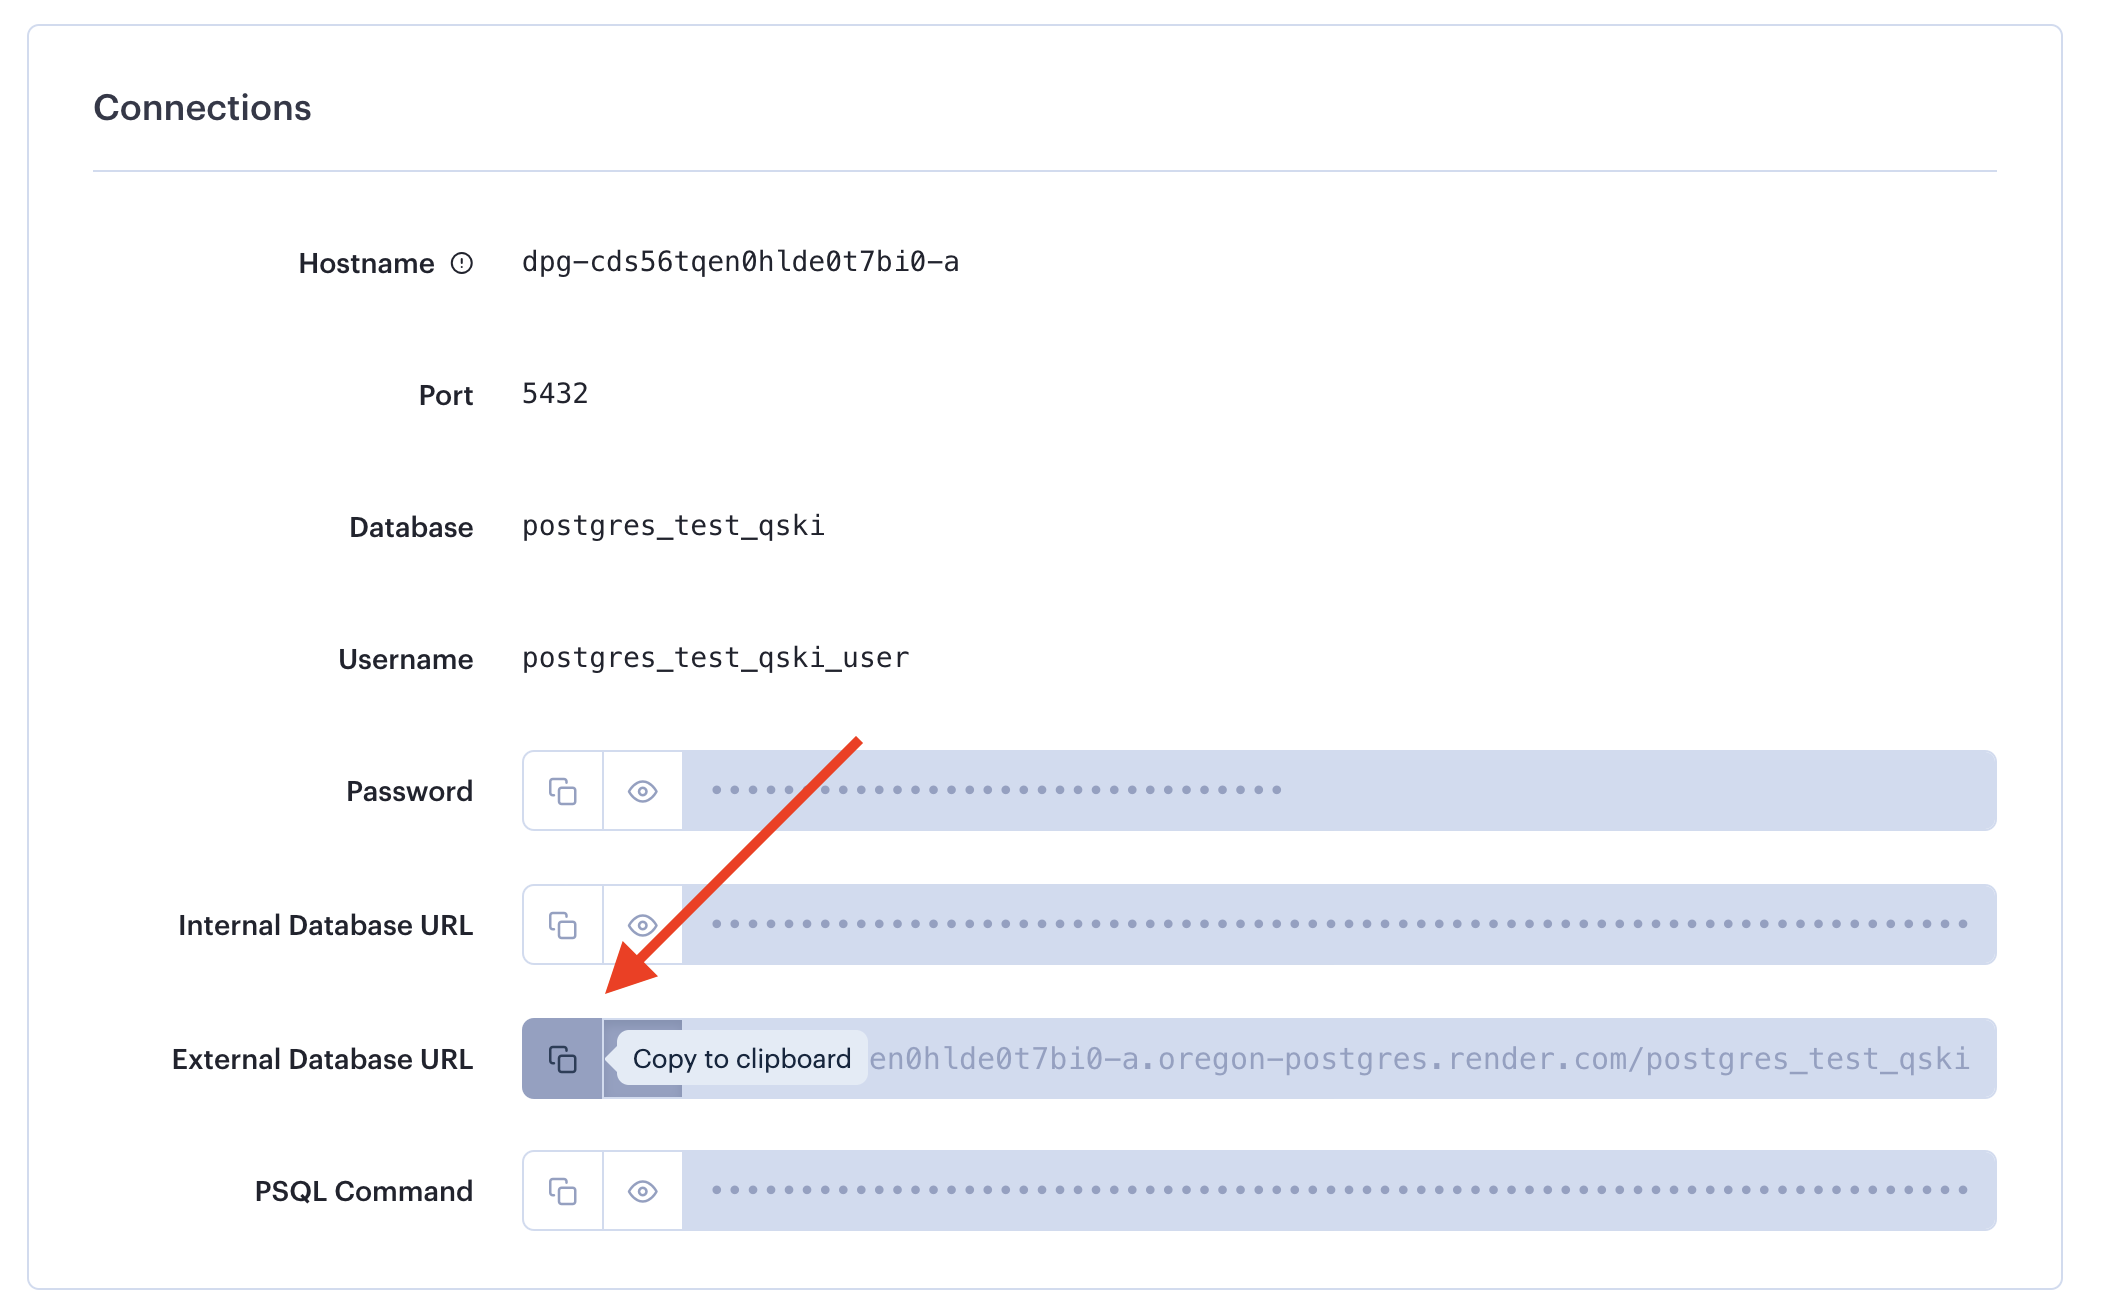
Task: Click the Password label
Action: pyautogui.click(x=409, y=791)
